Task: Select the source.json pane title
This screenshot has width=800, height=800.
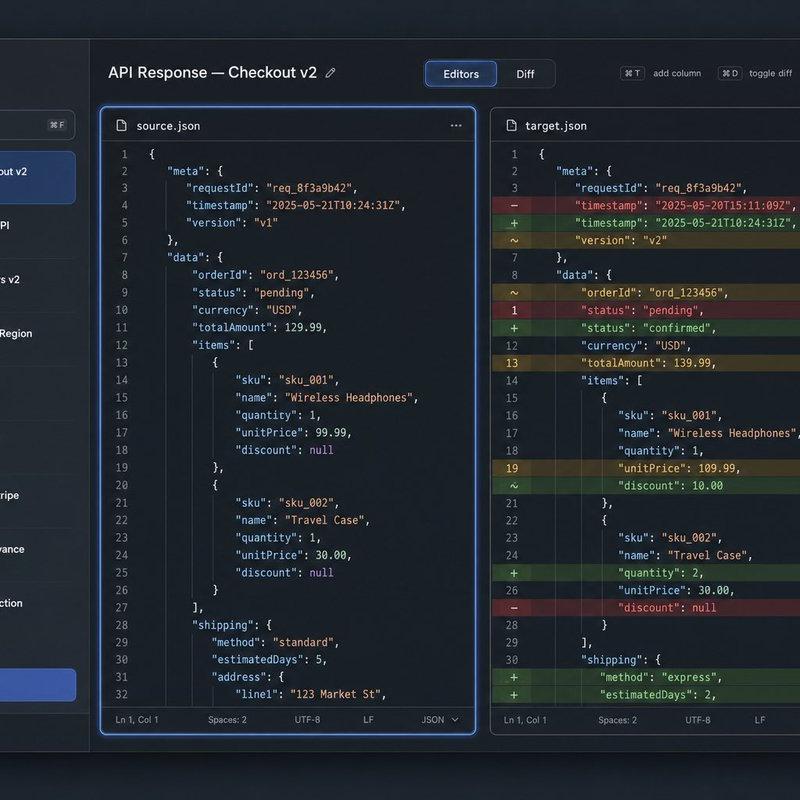Action: coord(168,126)
